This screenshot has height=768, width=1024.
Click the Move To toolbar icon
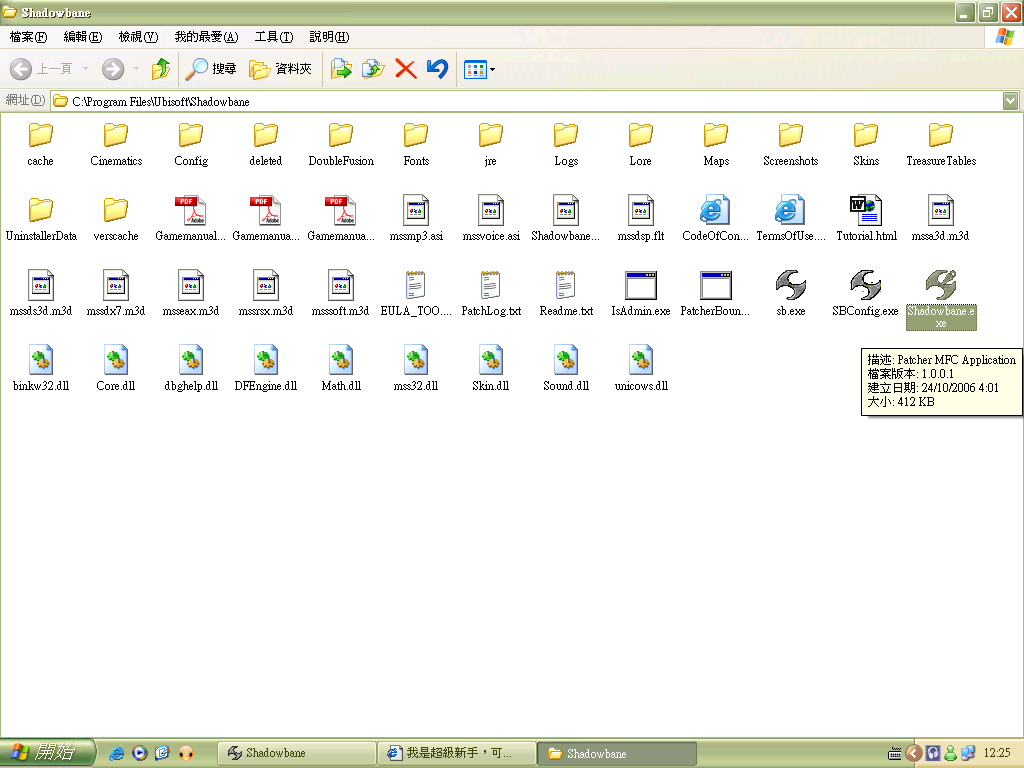point(341,69)
